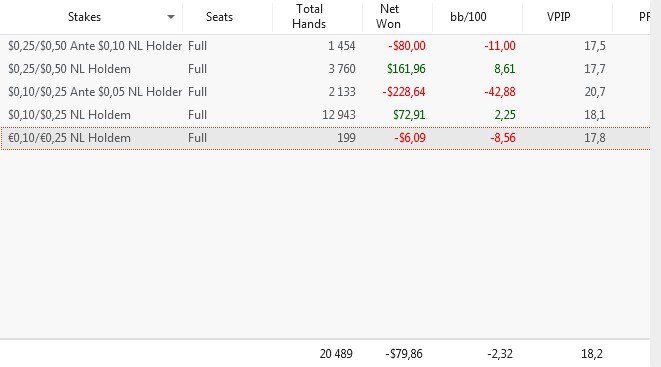Image resolution: width=661 pixels, height=367 pixels.
Task: Select the $0,25/$0,50 Ante $0,10 NL Holdem row
Action: pos(325,46)
